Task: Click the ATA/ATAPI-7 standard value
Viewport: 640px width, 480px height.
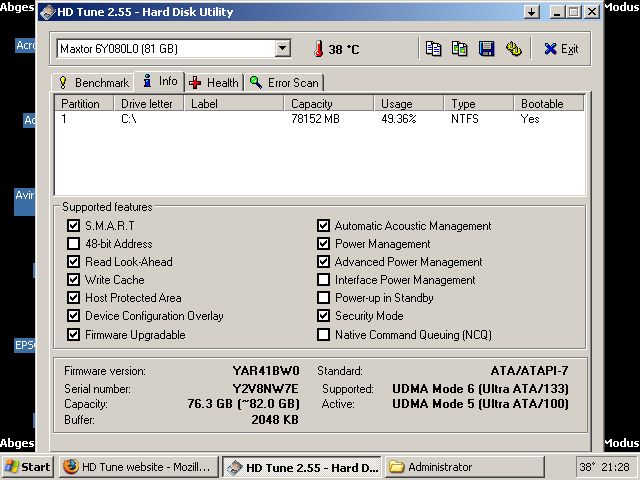Action: coord(529,371)
